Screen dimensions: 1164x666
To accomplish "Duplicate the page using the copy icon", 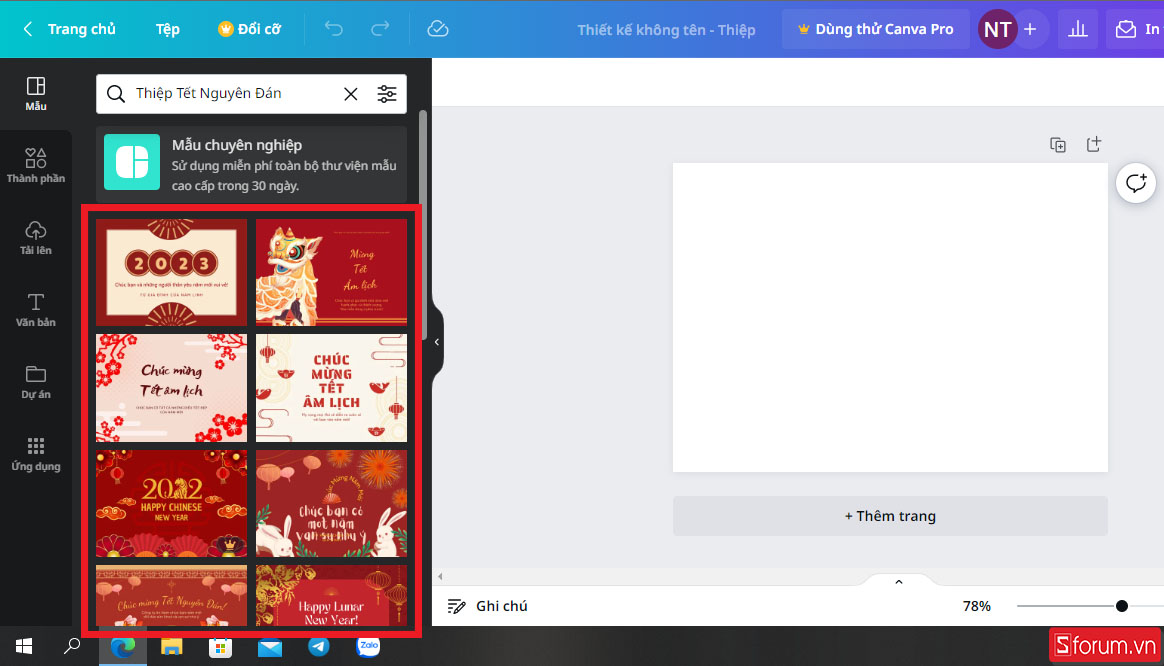I will click(1058, 145).
